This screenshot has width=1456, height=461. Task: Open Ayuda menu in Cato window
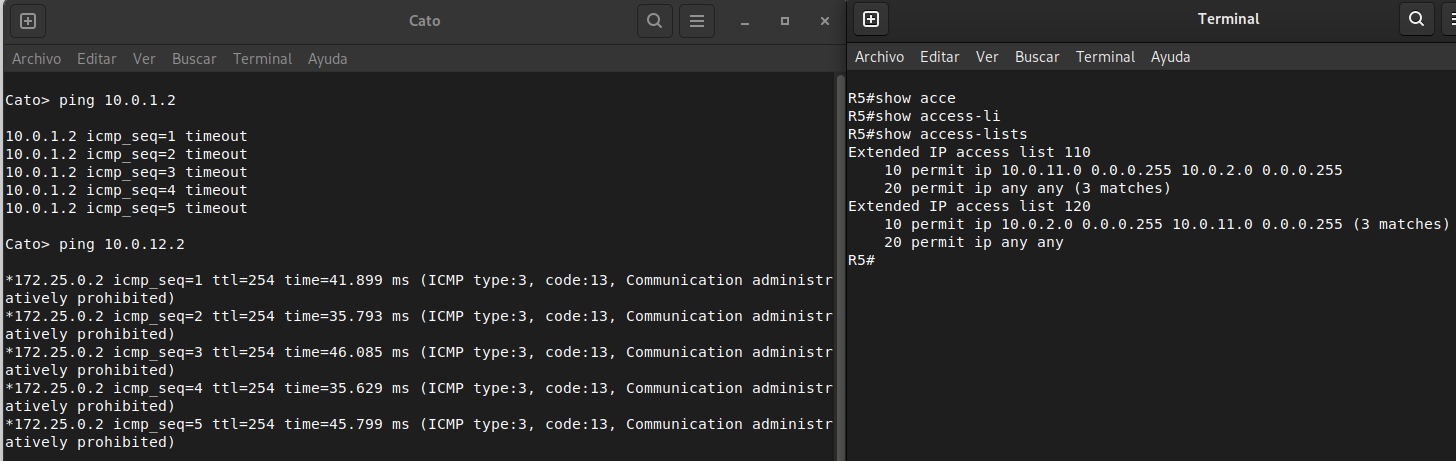[x=328, y=59]
